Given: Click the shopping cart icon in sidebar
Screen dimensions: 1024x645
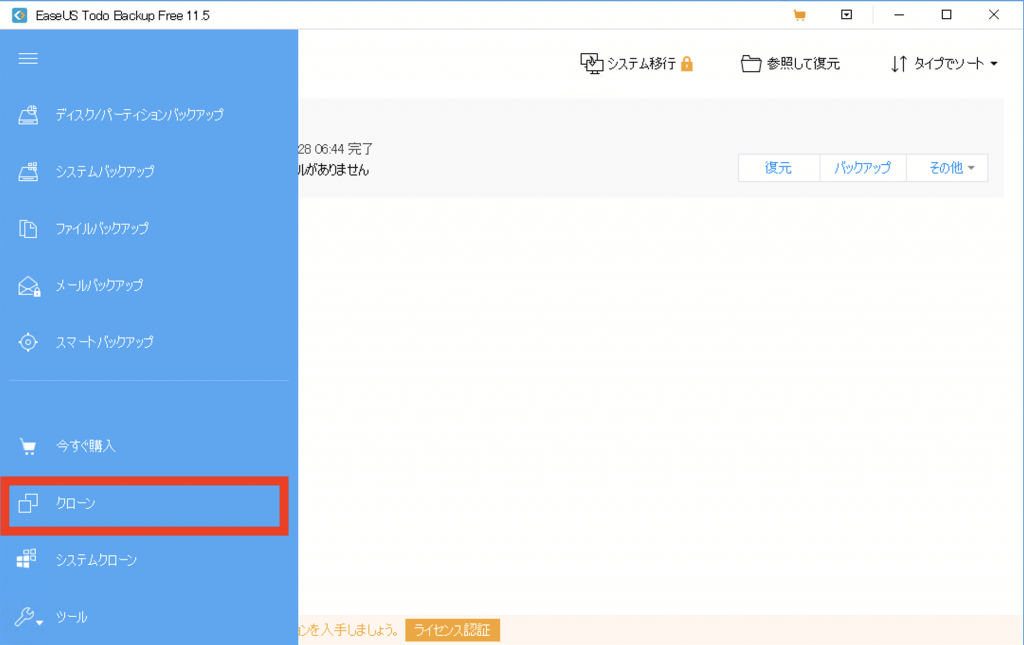Looking at the screenshot, I should (x=28, y=446).
